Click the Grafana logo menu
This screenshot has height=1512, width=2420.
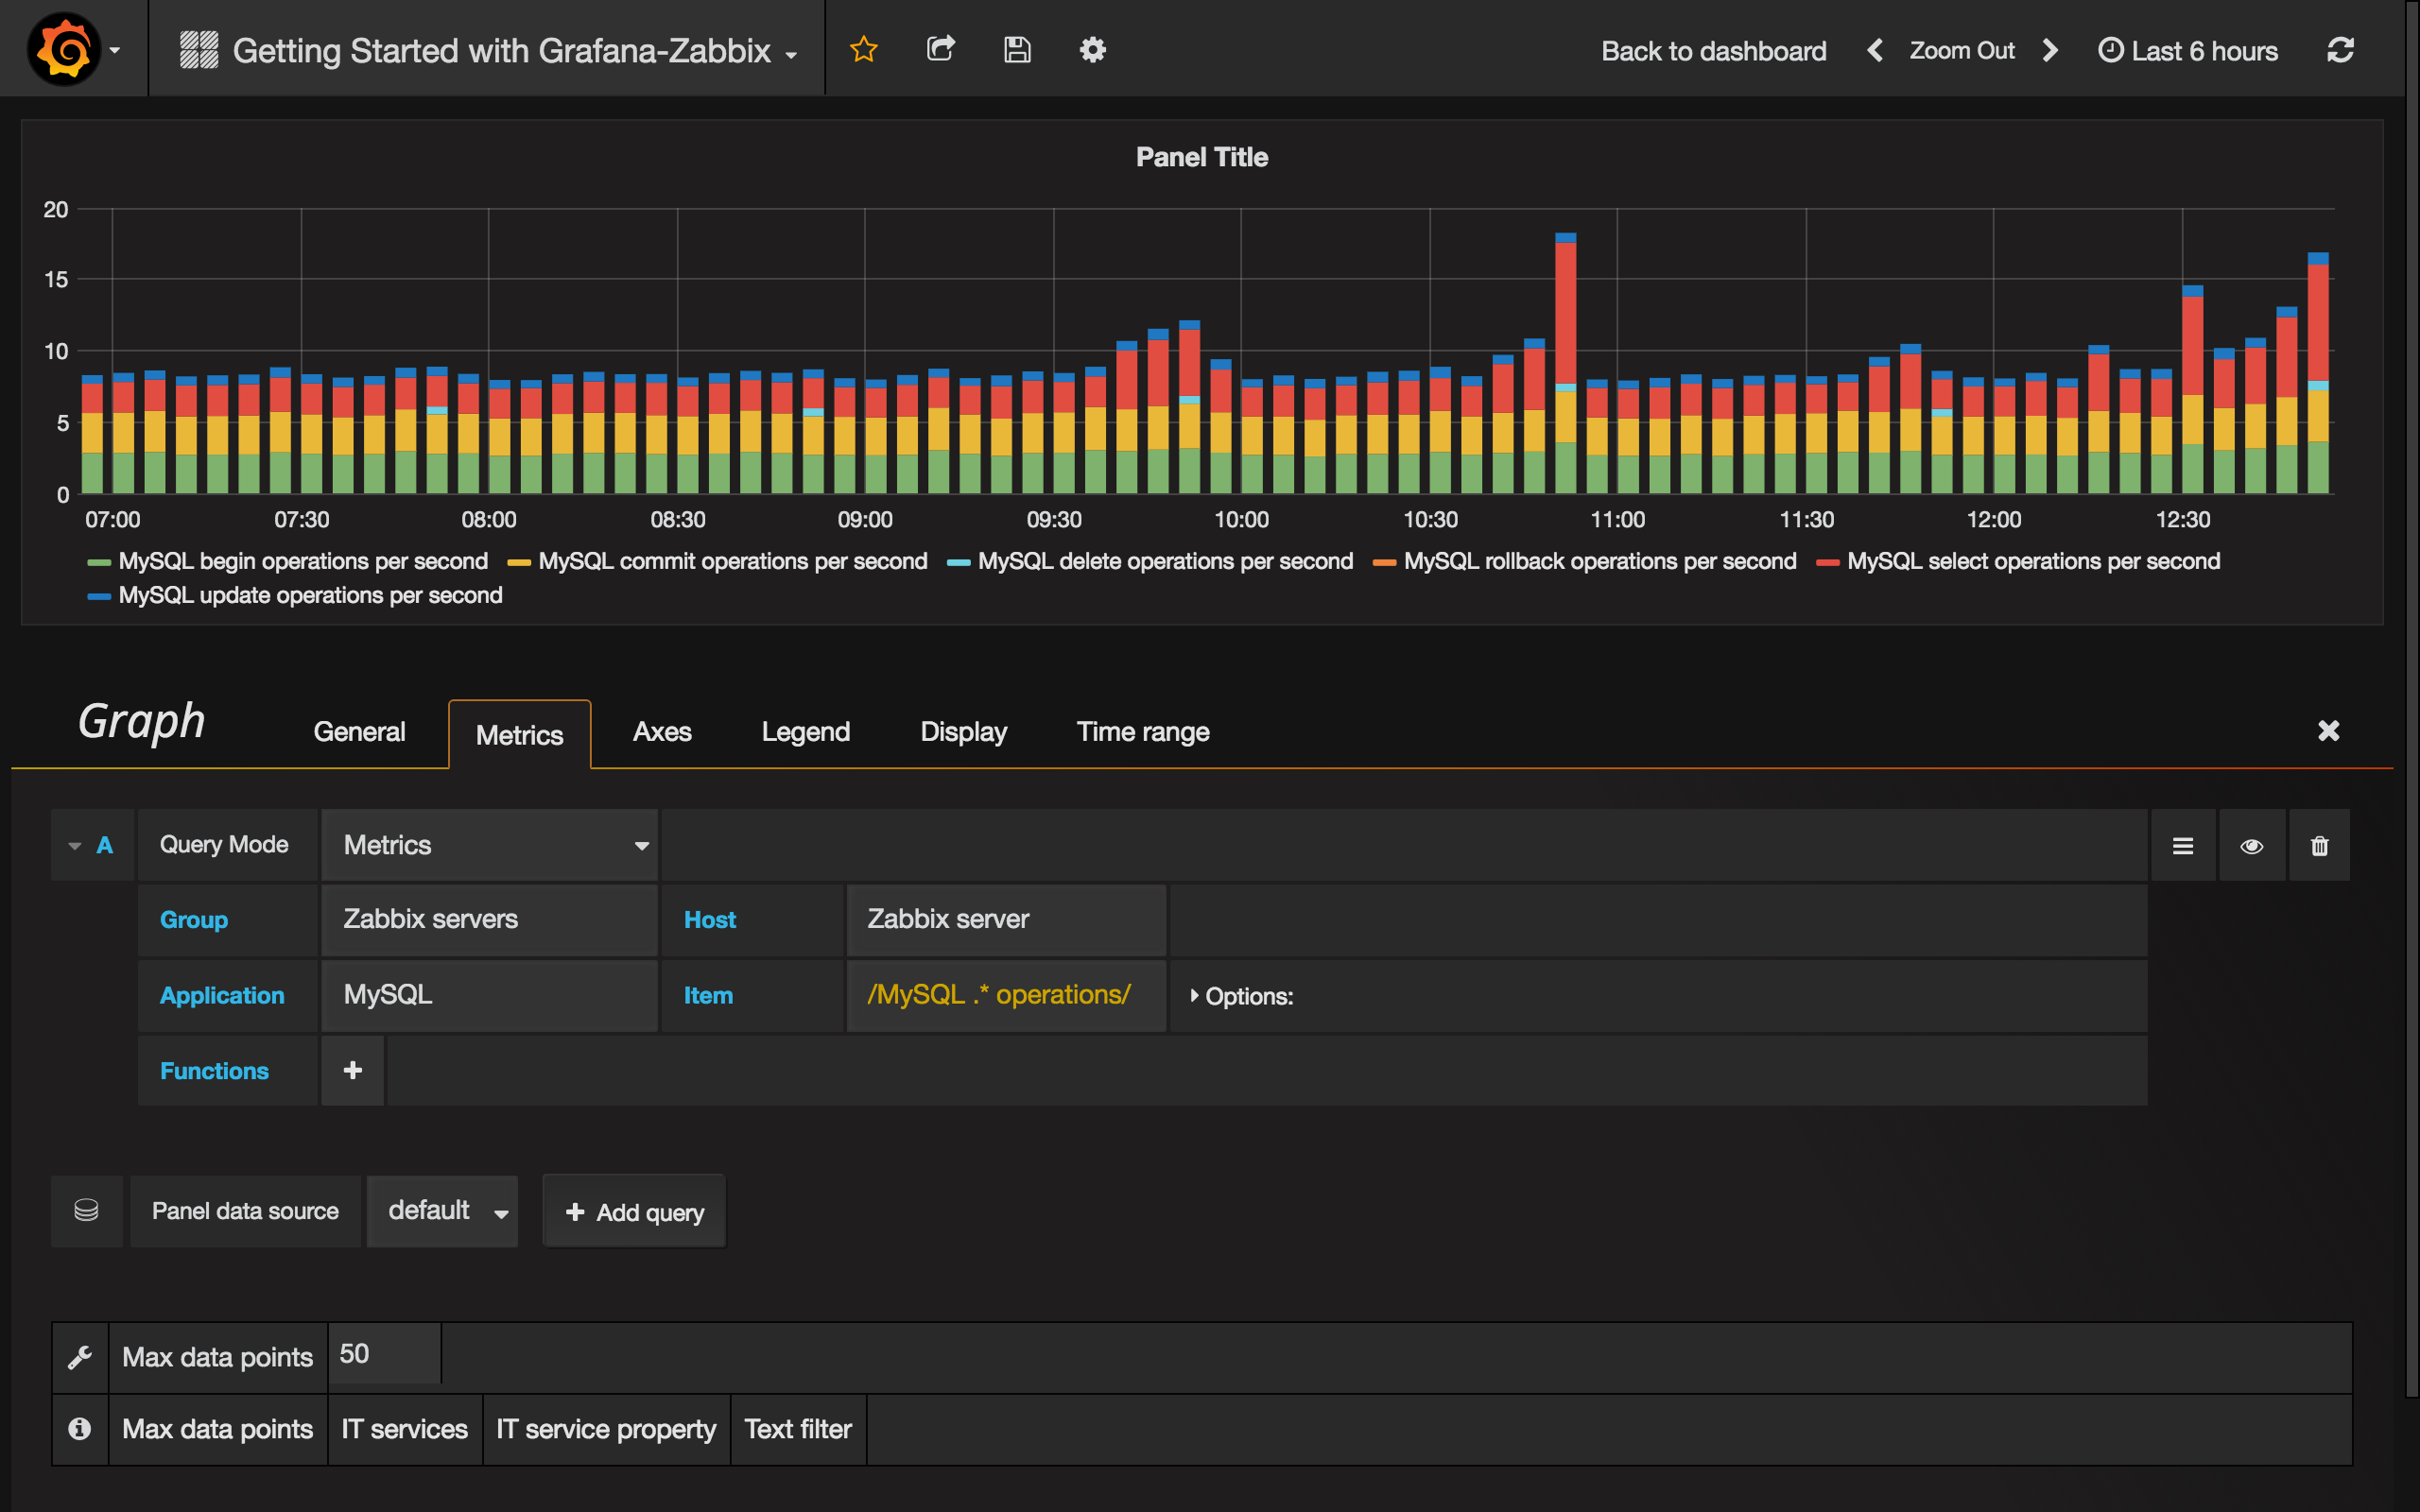coord(66,49)
